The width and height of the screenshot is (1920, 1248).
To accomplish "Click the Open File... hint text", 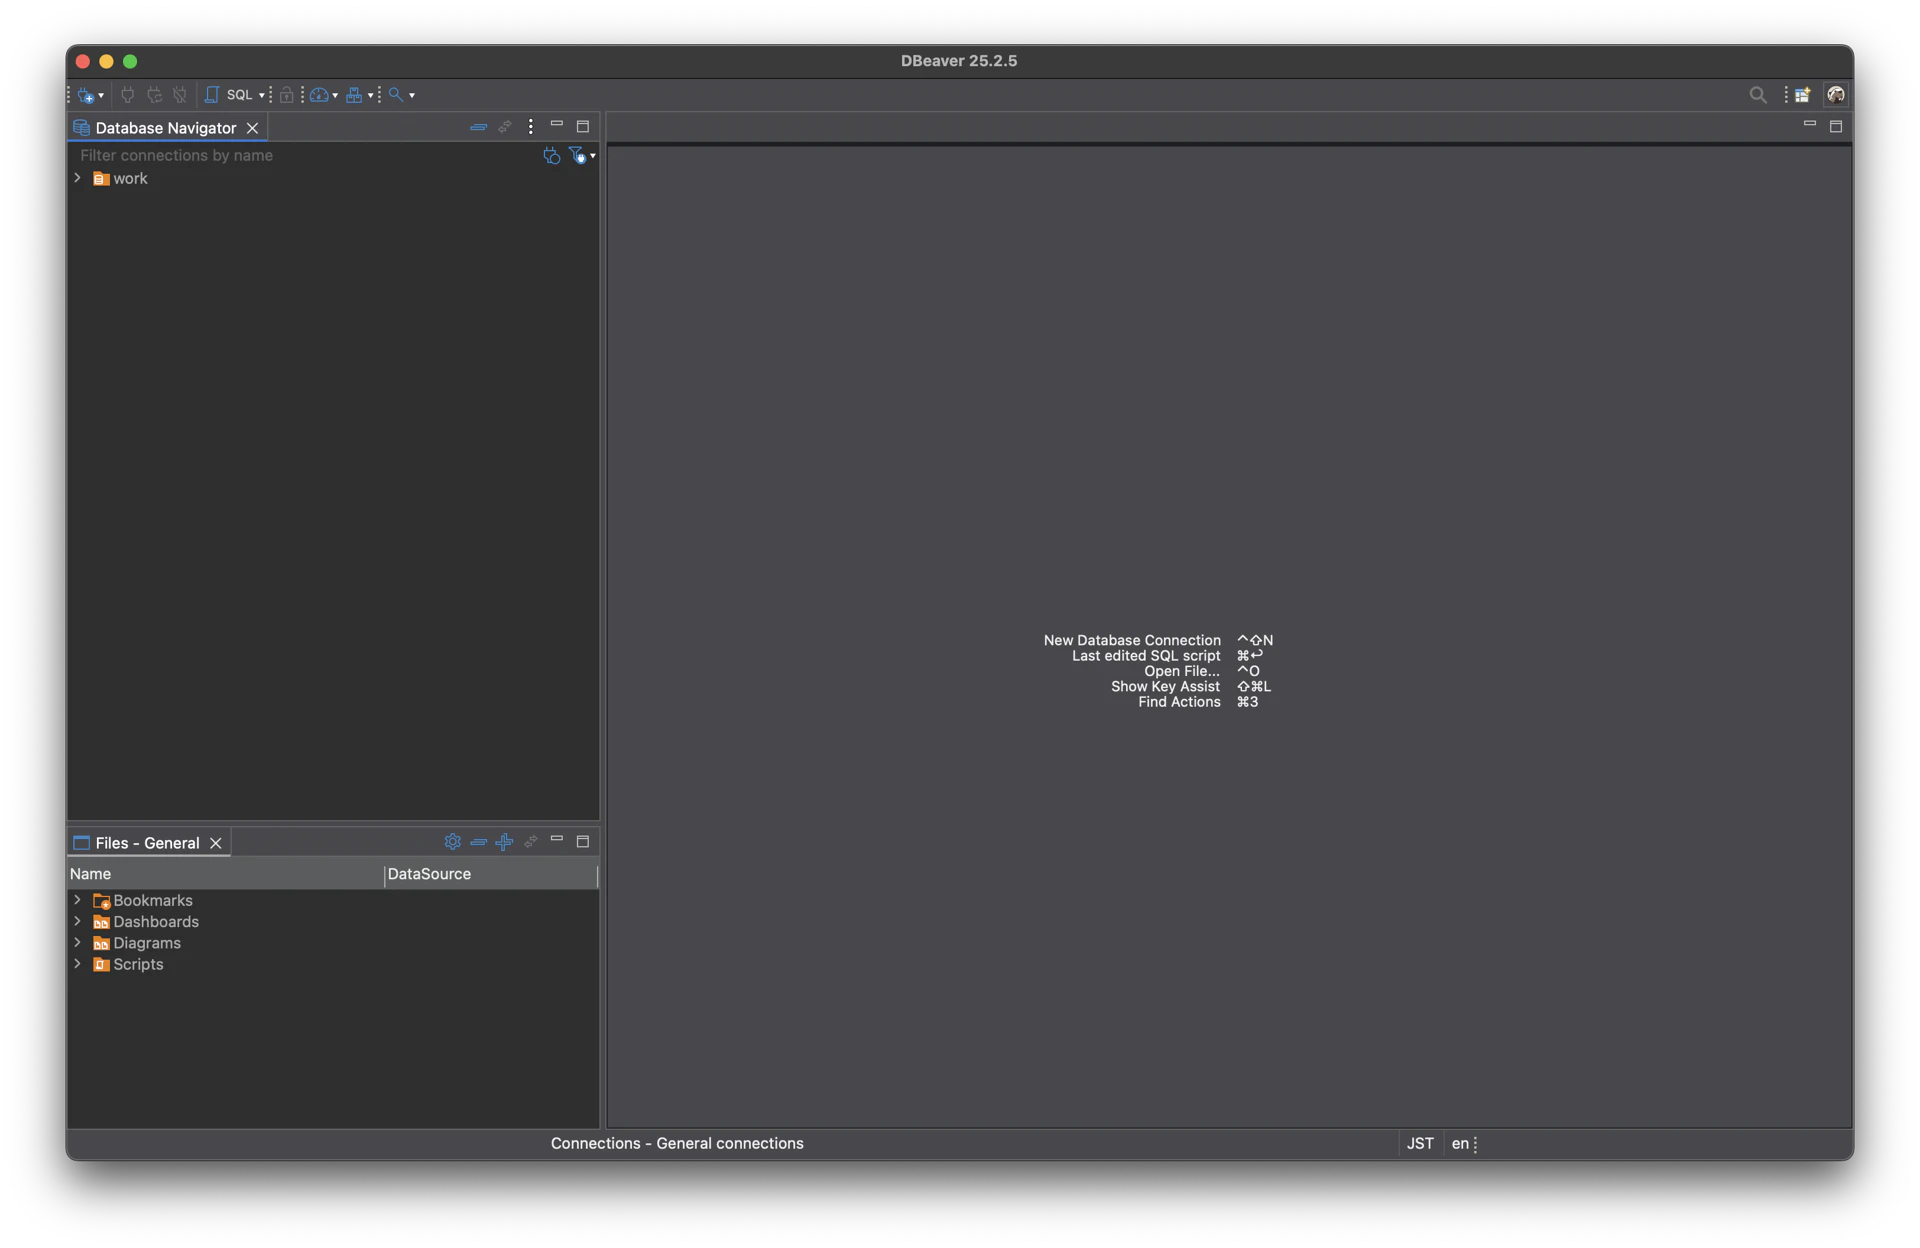I will (x=1182, y=672).
